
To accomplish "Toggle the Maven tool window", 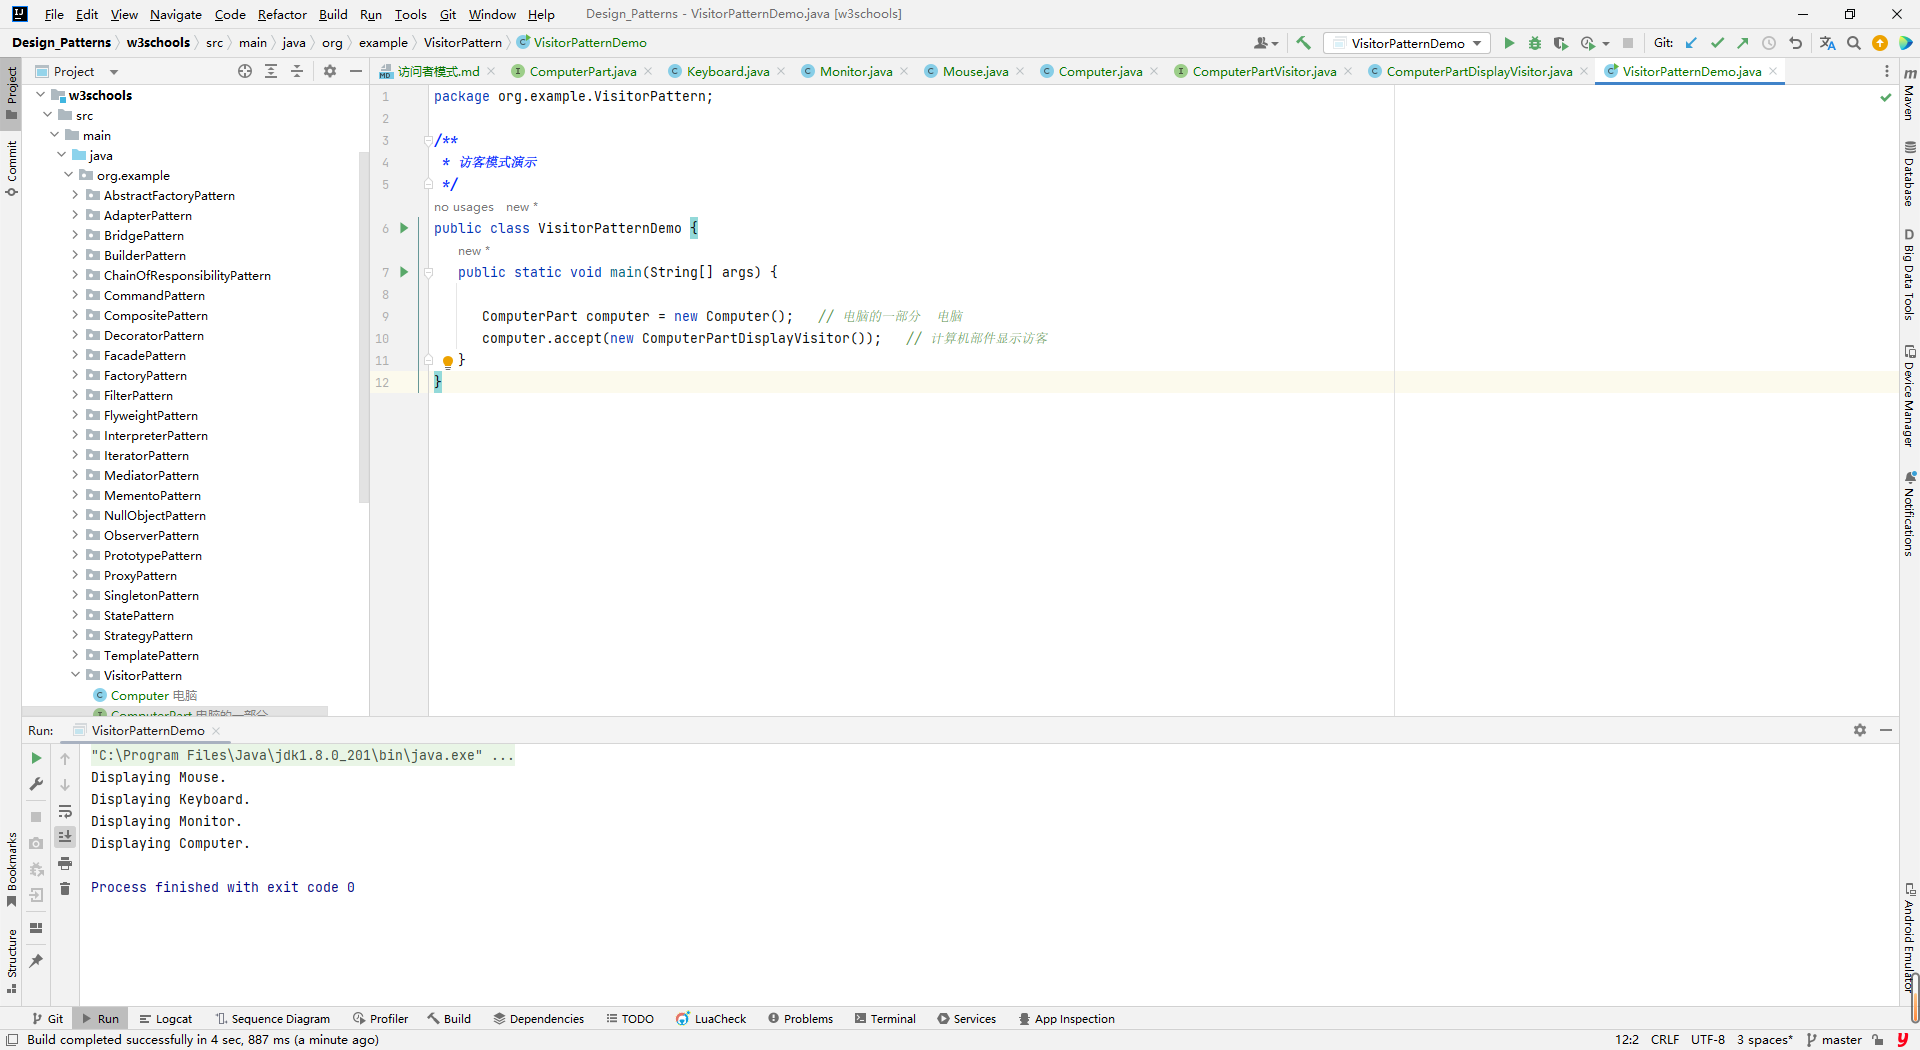I will click(1909, 94).
